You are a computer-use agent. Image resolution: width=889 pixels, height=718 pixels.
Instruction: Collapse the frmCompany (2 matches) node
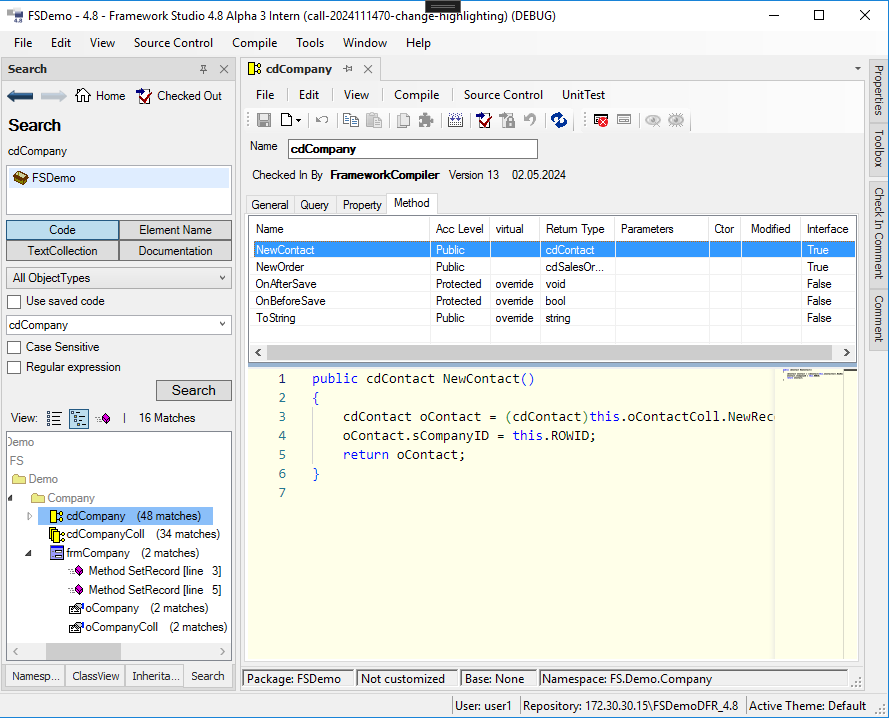point(28,553)
